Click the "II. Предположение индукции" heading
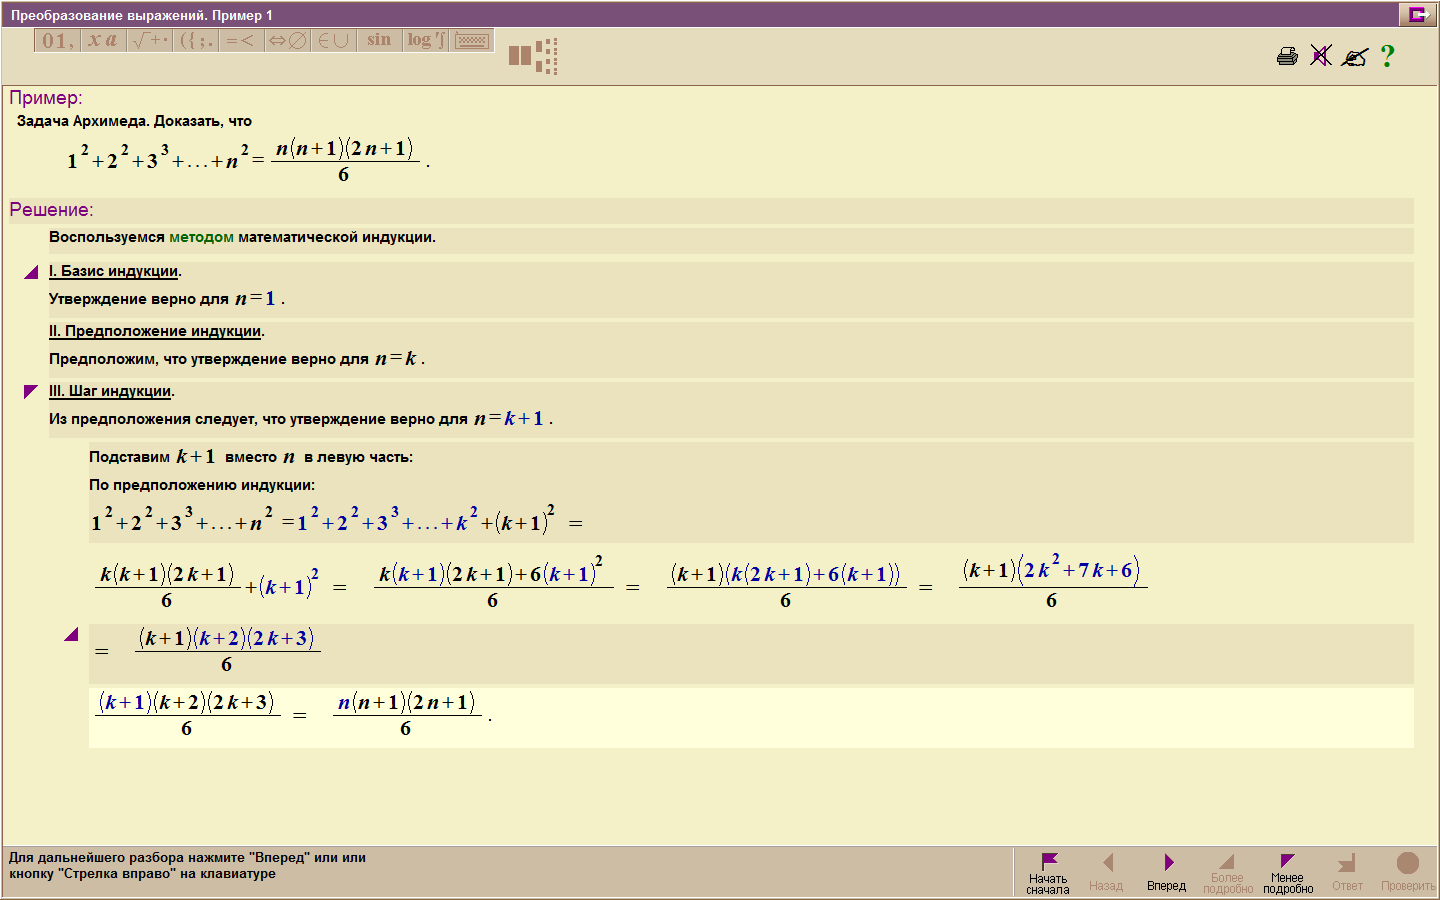This screenshot has height=900, width=1440. [x=155, y=331]
